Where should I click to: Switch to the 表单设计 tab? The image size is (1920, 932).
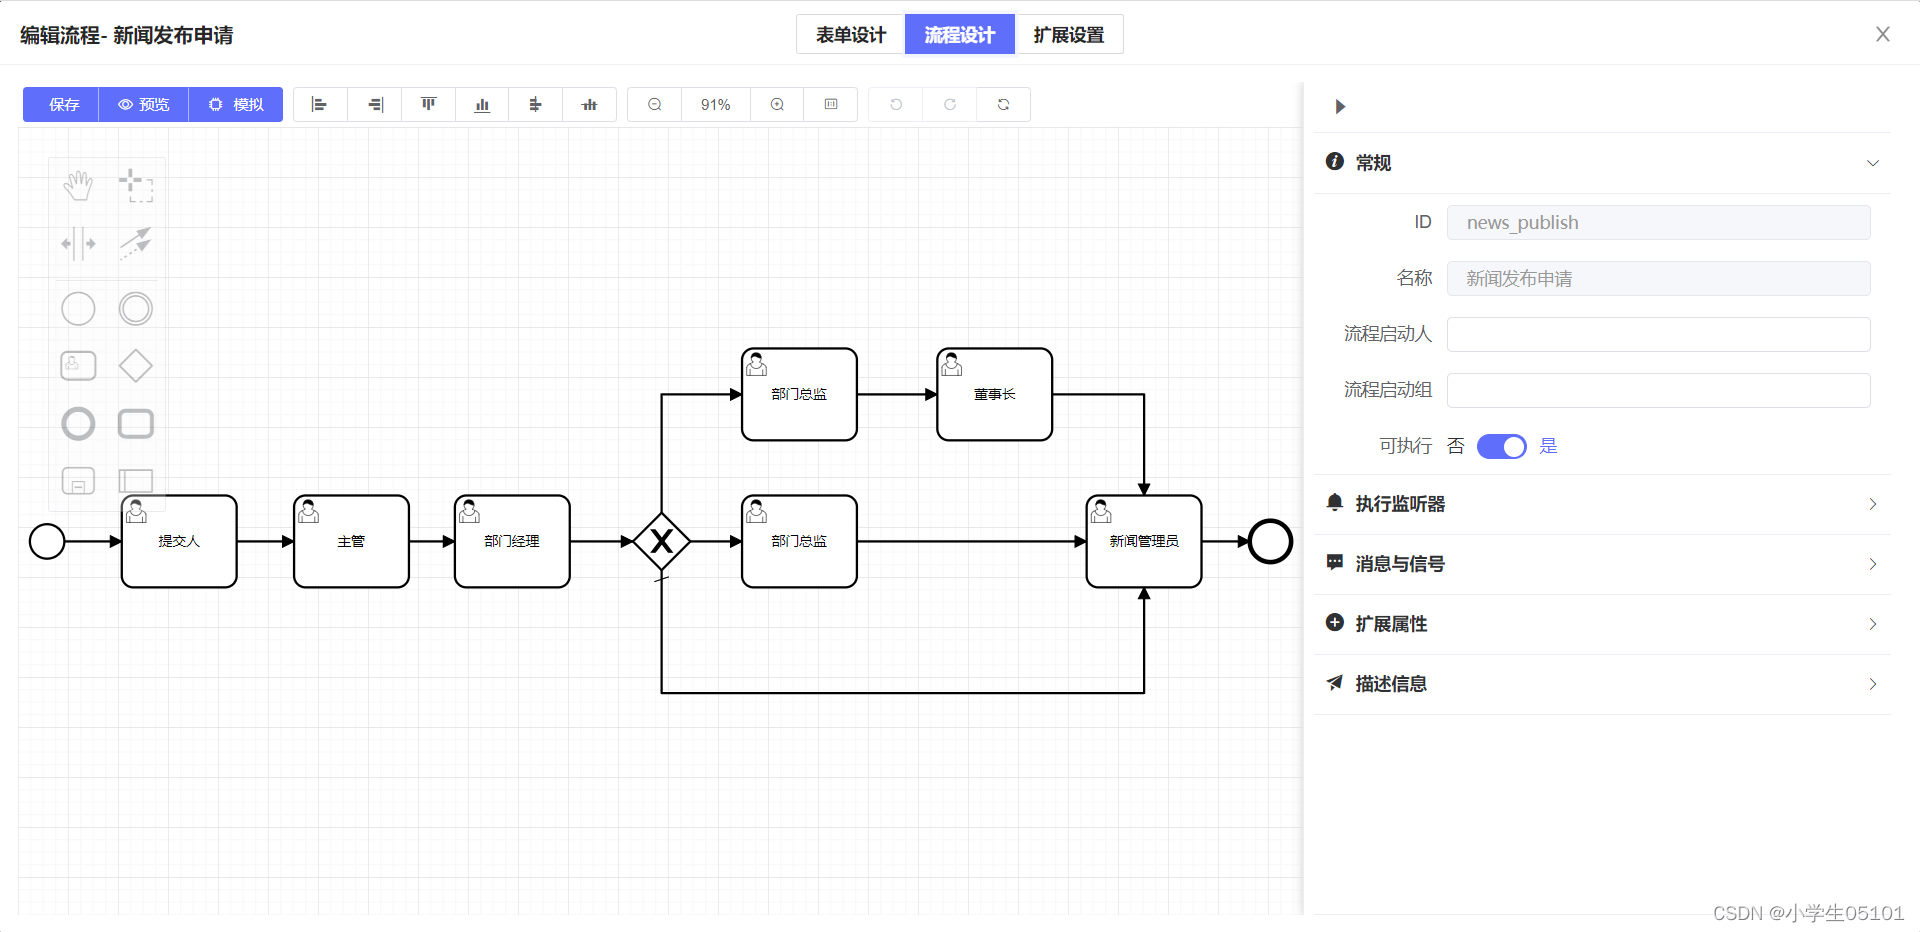850,34
